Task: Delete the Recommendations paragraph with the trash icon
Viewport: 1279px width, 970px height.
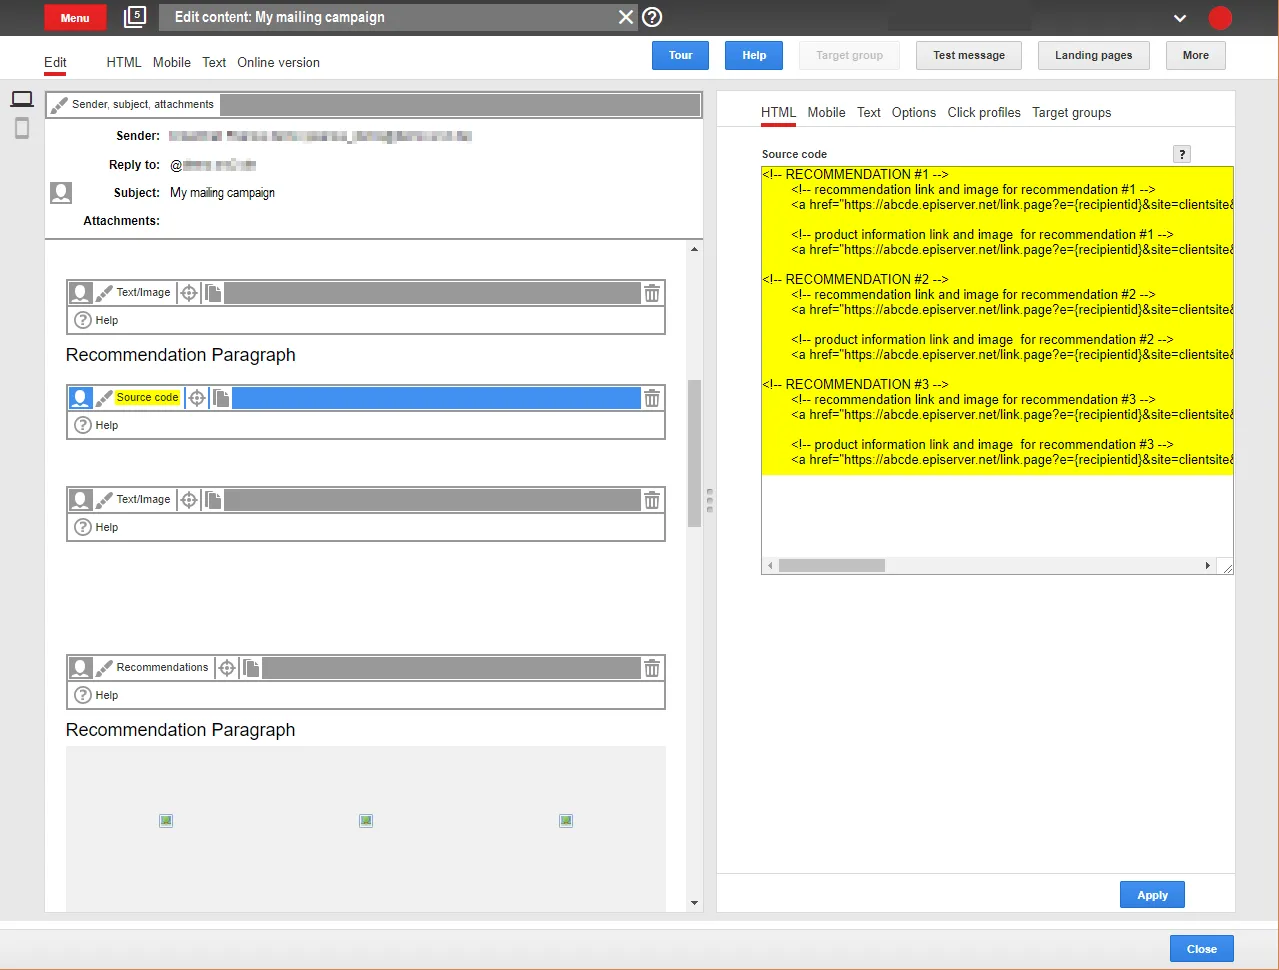Action: 652,668
